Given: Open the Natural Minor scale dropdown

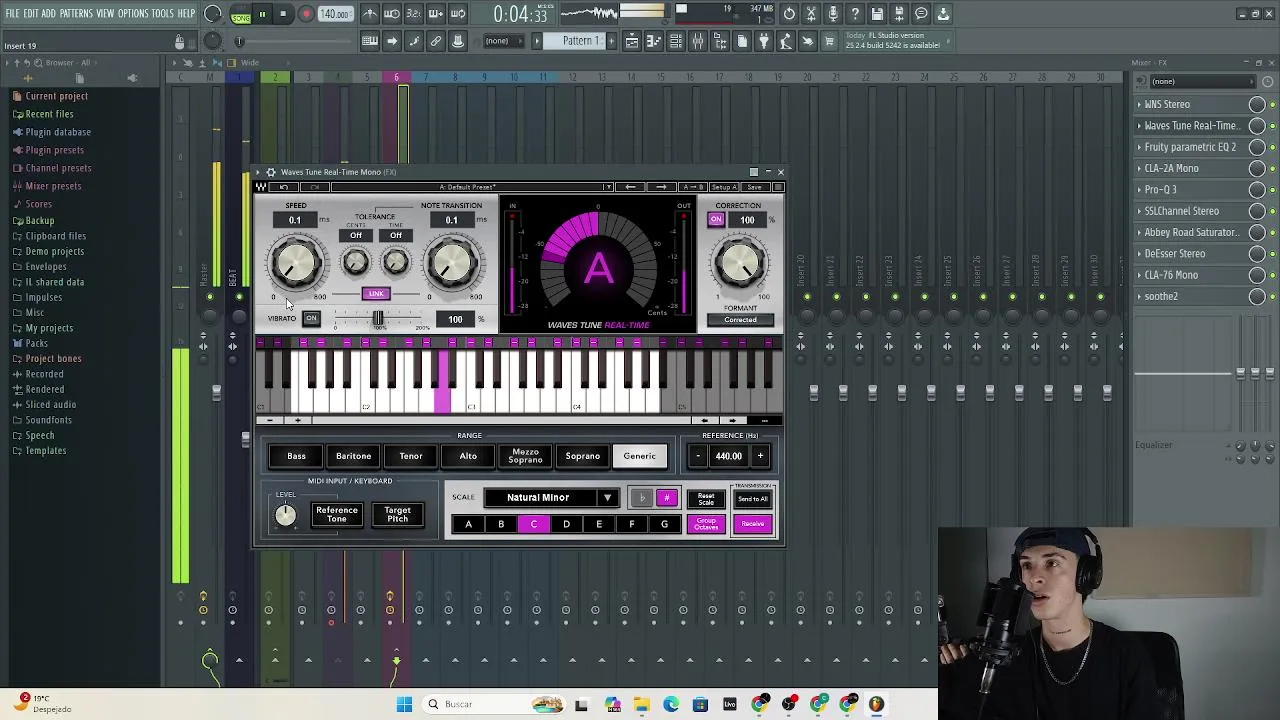Looking at the screenshot, I should [551, 498].
